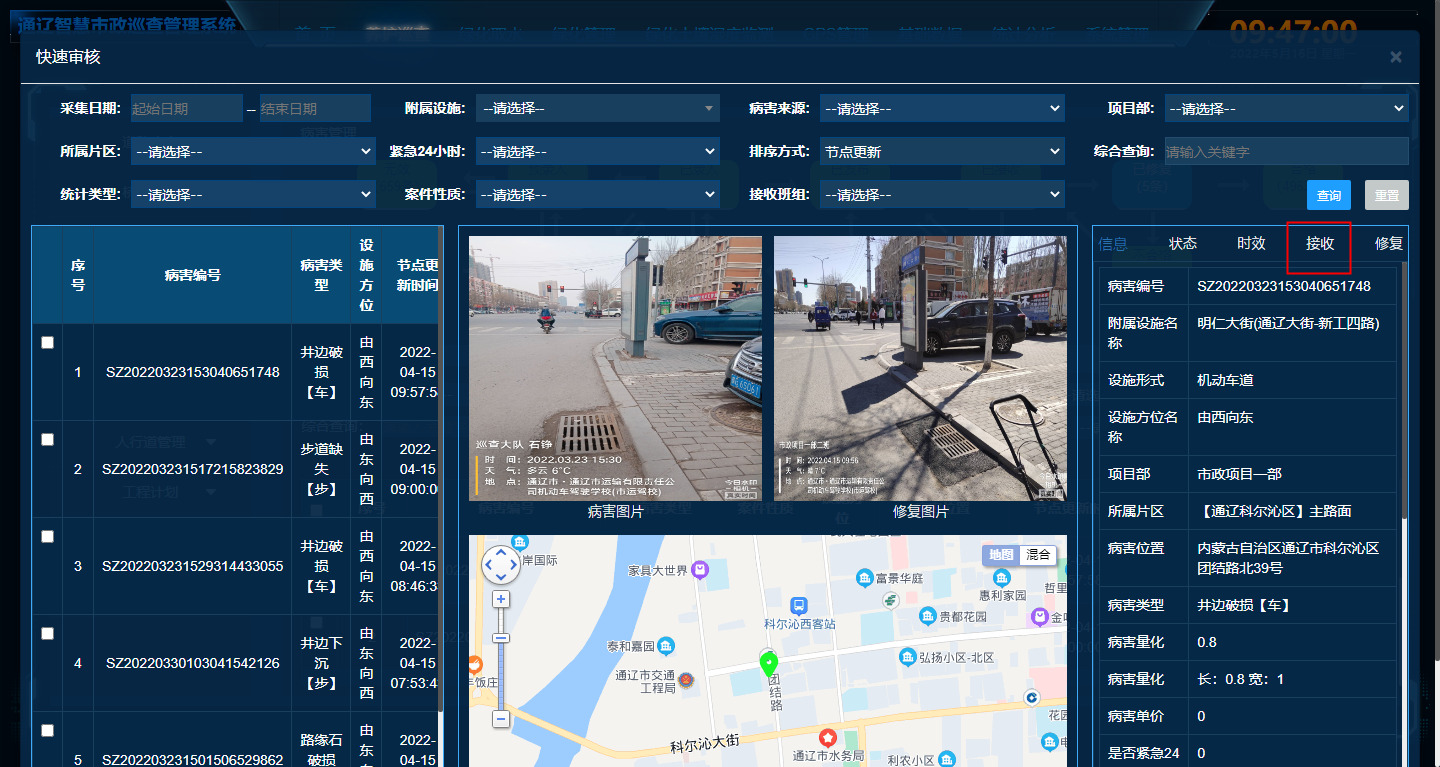This screenshot has height=767, width=1440.
Task: Open the 排序方式 dropdown showing 节点更新
Action: (x=942, y=152)
